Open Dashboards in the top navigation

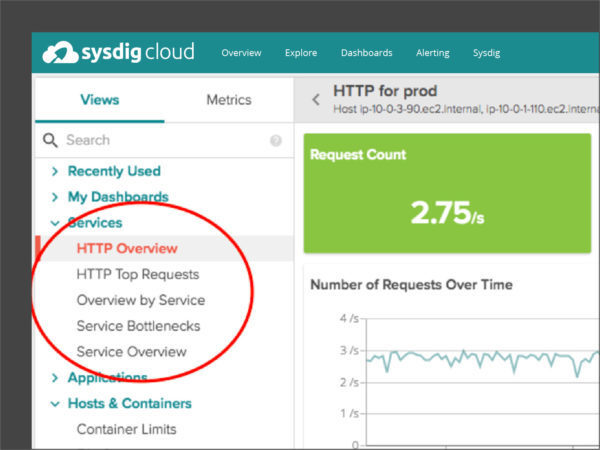(367, 53)
